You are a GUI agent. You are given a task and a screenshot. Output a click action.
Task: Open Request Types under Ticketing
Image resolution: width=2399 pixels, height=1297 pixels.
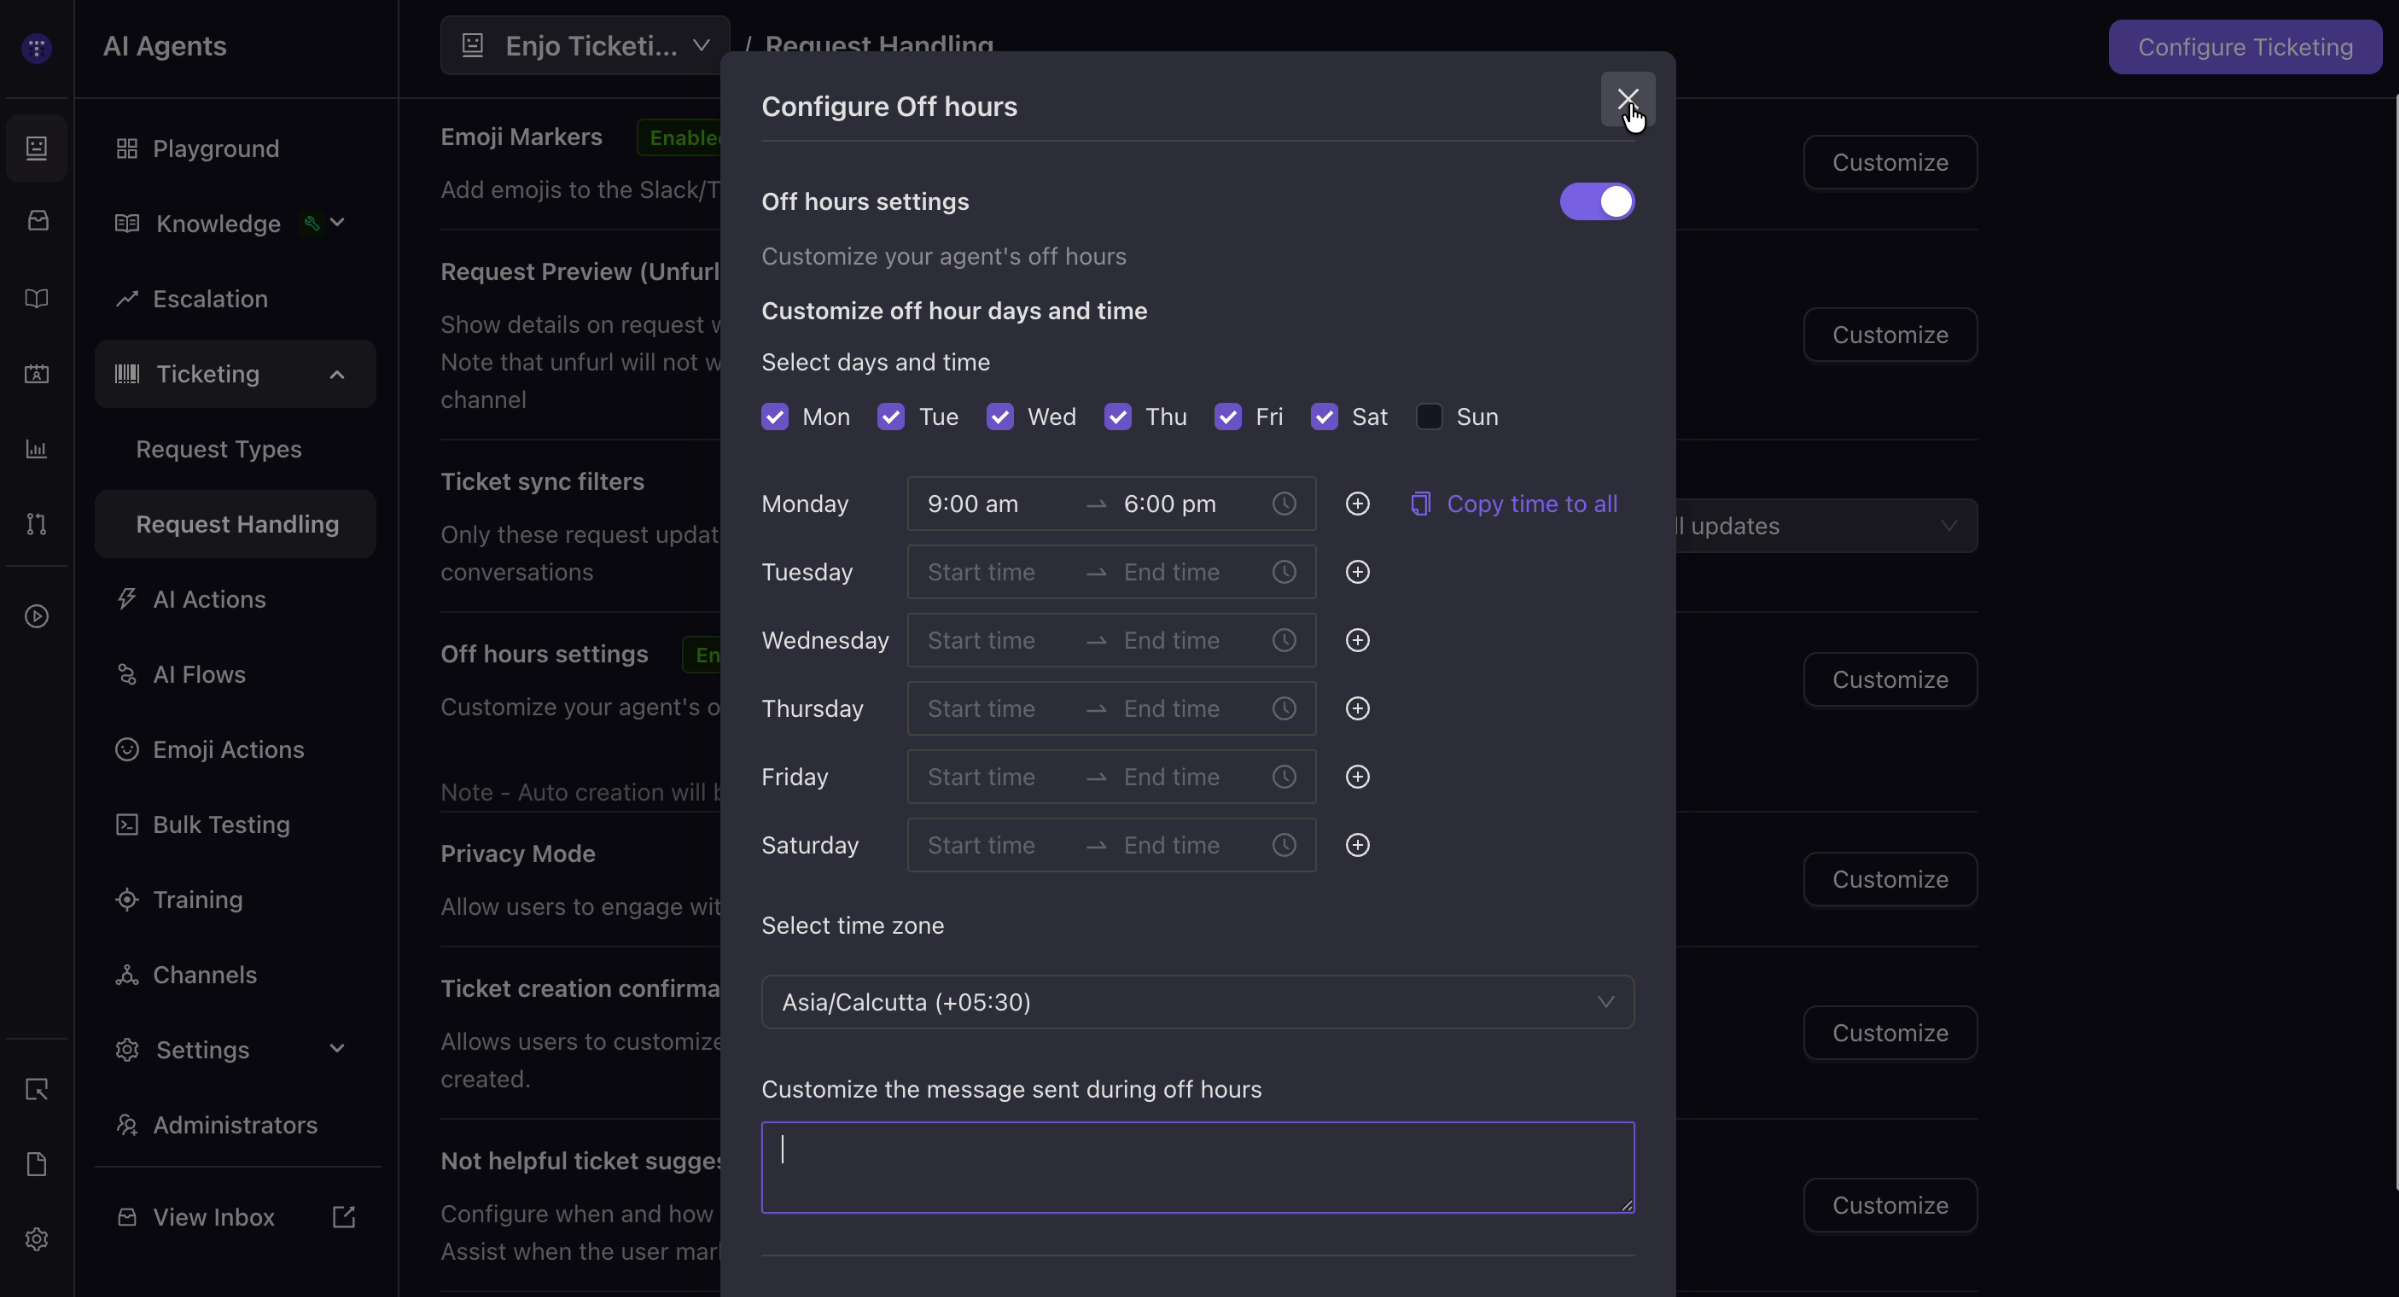235,449
